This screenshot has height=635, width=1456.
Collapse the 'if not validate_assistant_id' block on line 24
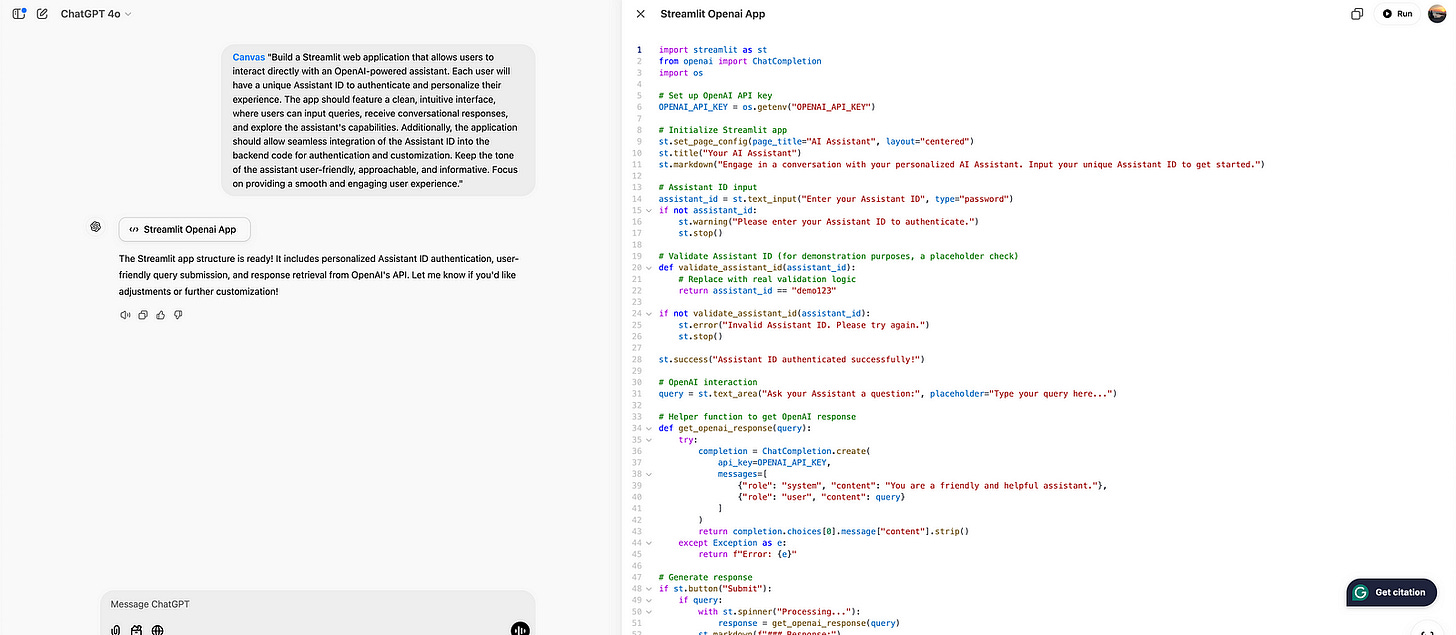click(649, 313)
